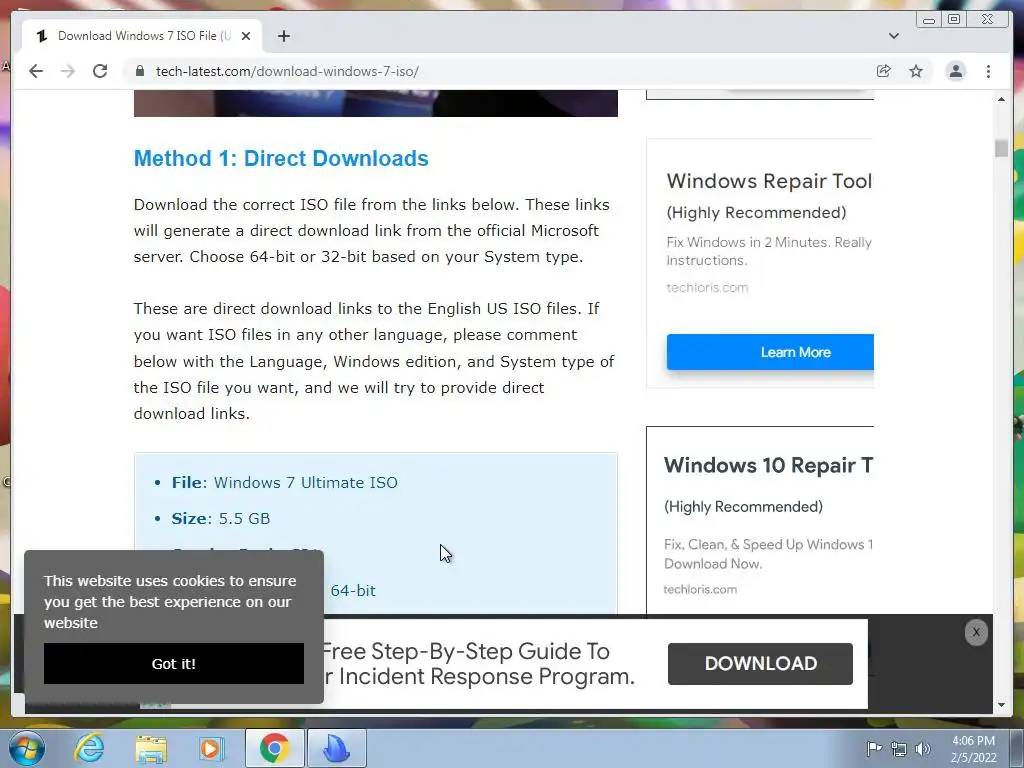
Task: Open Windows Explorer from taskbar
Action: 151,748
